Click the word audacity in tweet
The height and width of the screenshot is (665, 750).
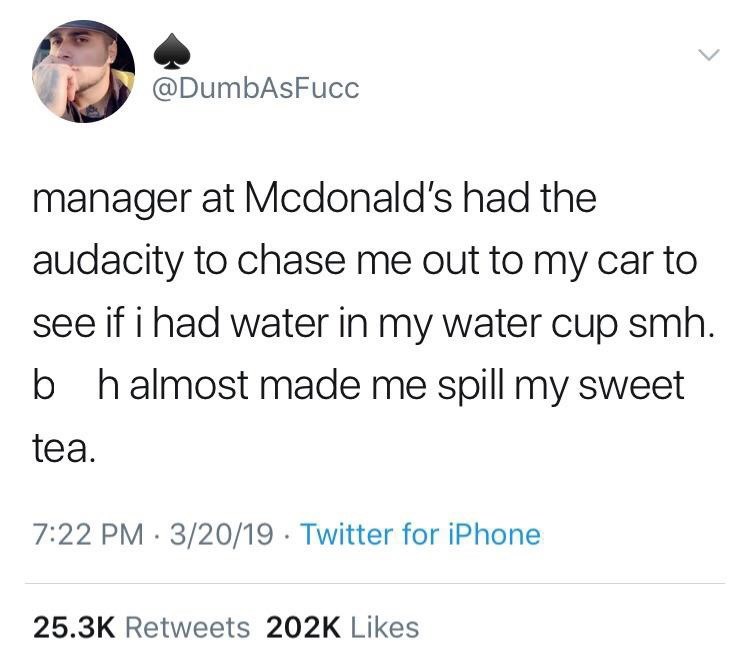point(108,263)
